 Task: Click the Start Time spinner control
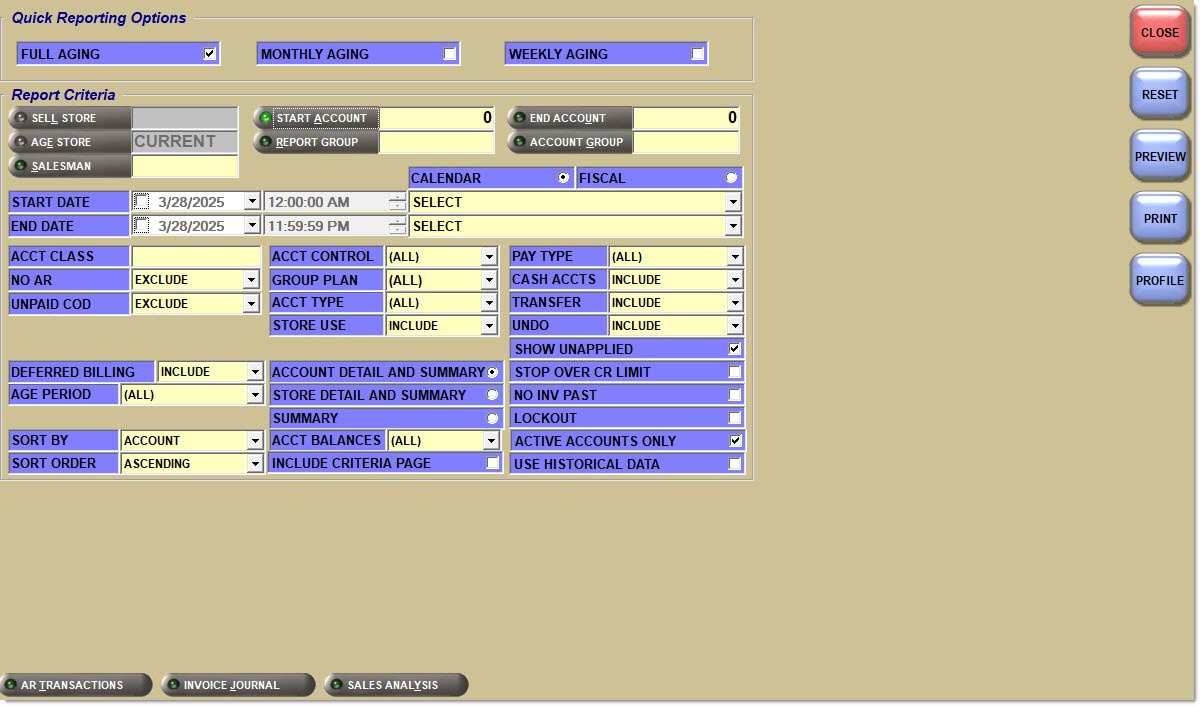pyautogui.click(x=397, y=202)
